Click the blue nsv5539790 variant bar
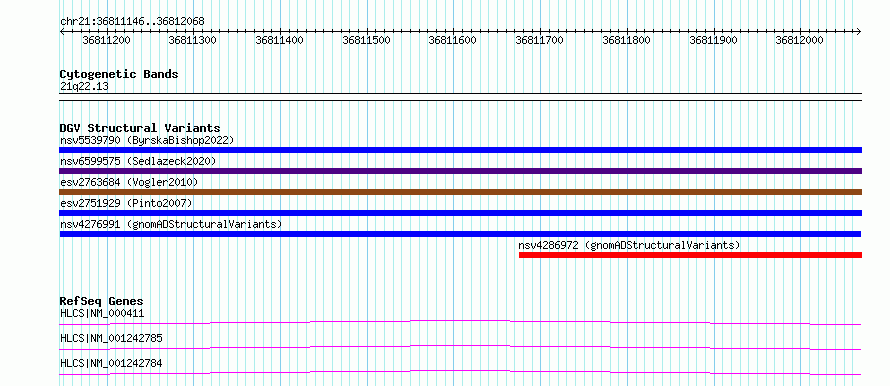 coord(460,150)
